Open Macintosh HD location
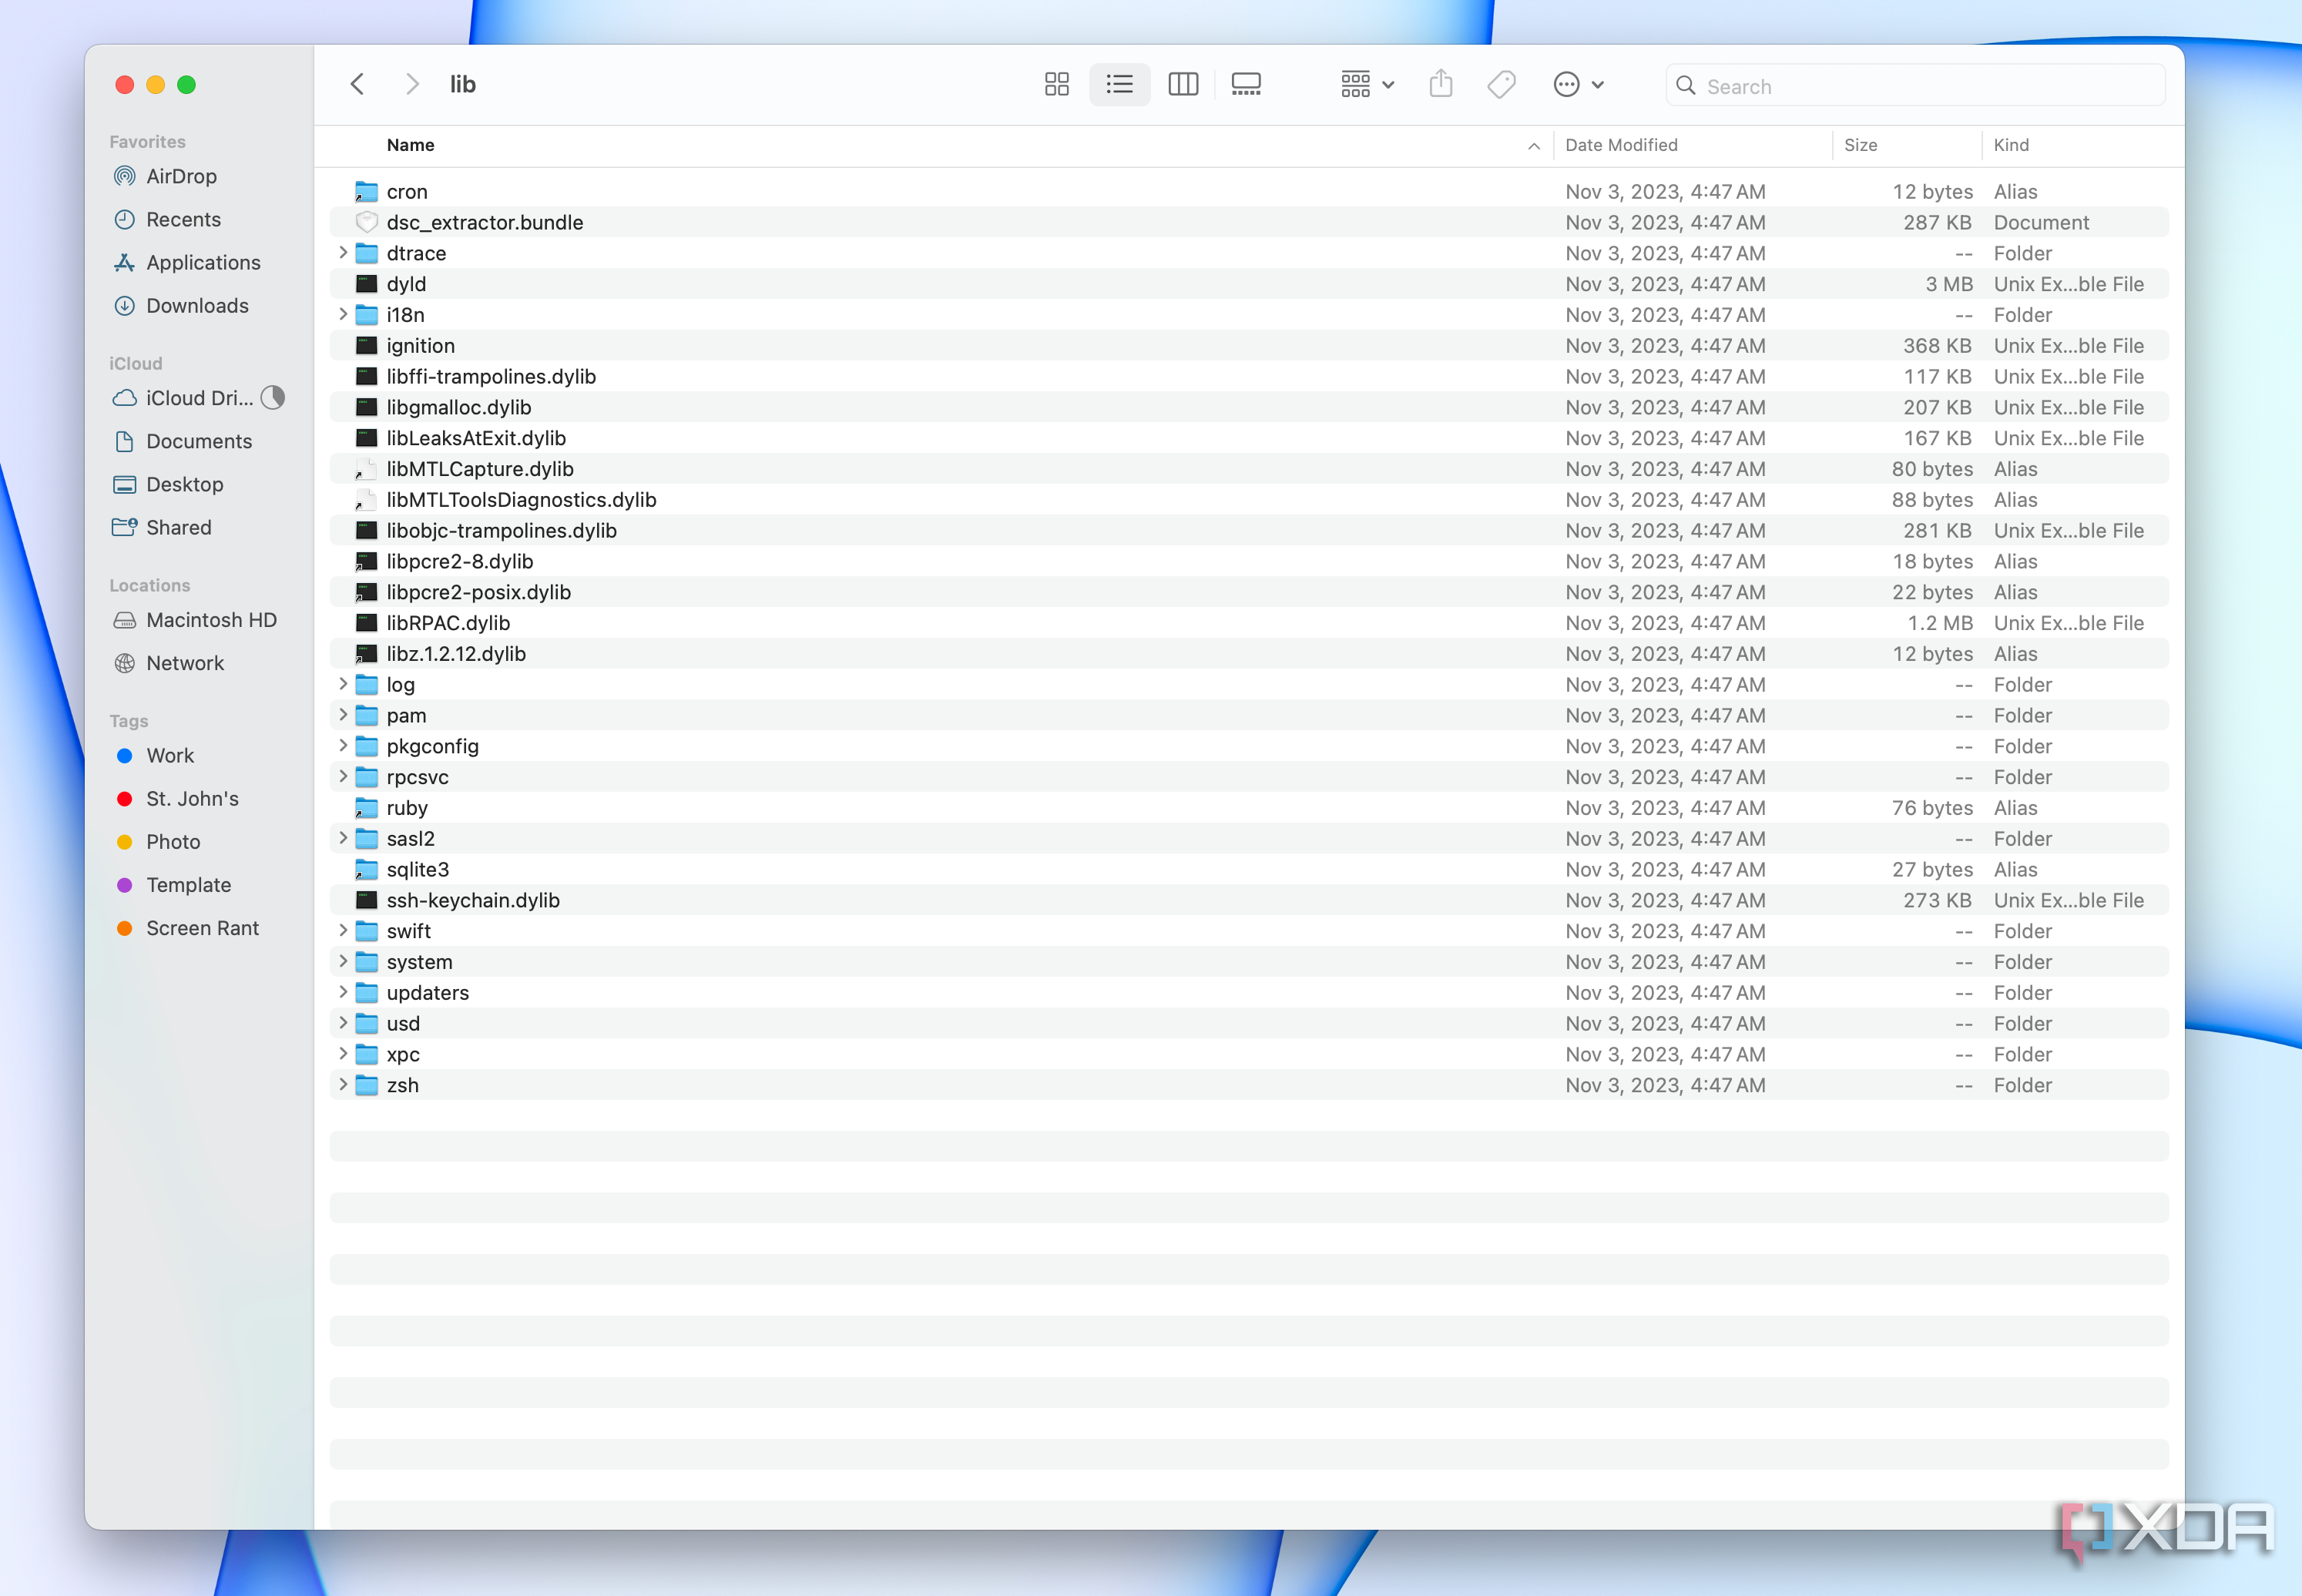 211,620
